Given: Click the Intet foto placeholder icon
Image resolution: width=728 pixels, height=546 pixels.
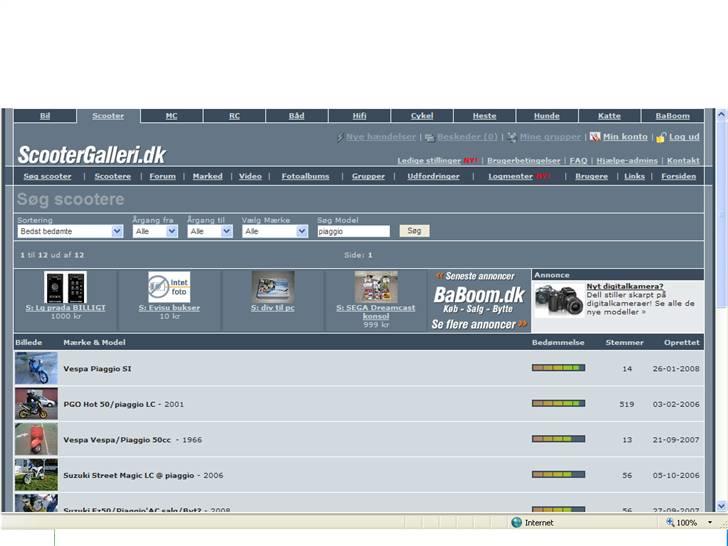Looking at the screenshot, I should (x=169, y=287).
